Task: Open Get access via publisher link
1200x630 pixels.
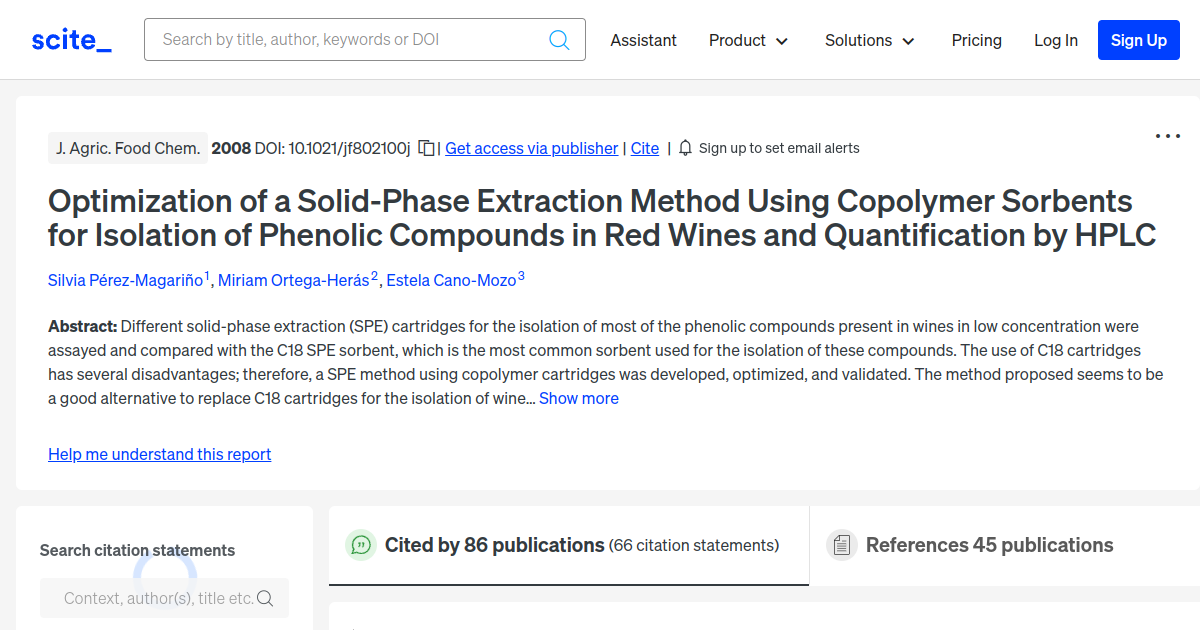Action: coord(531,148)
